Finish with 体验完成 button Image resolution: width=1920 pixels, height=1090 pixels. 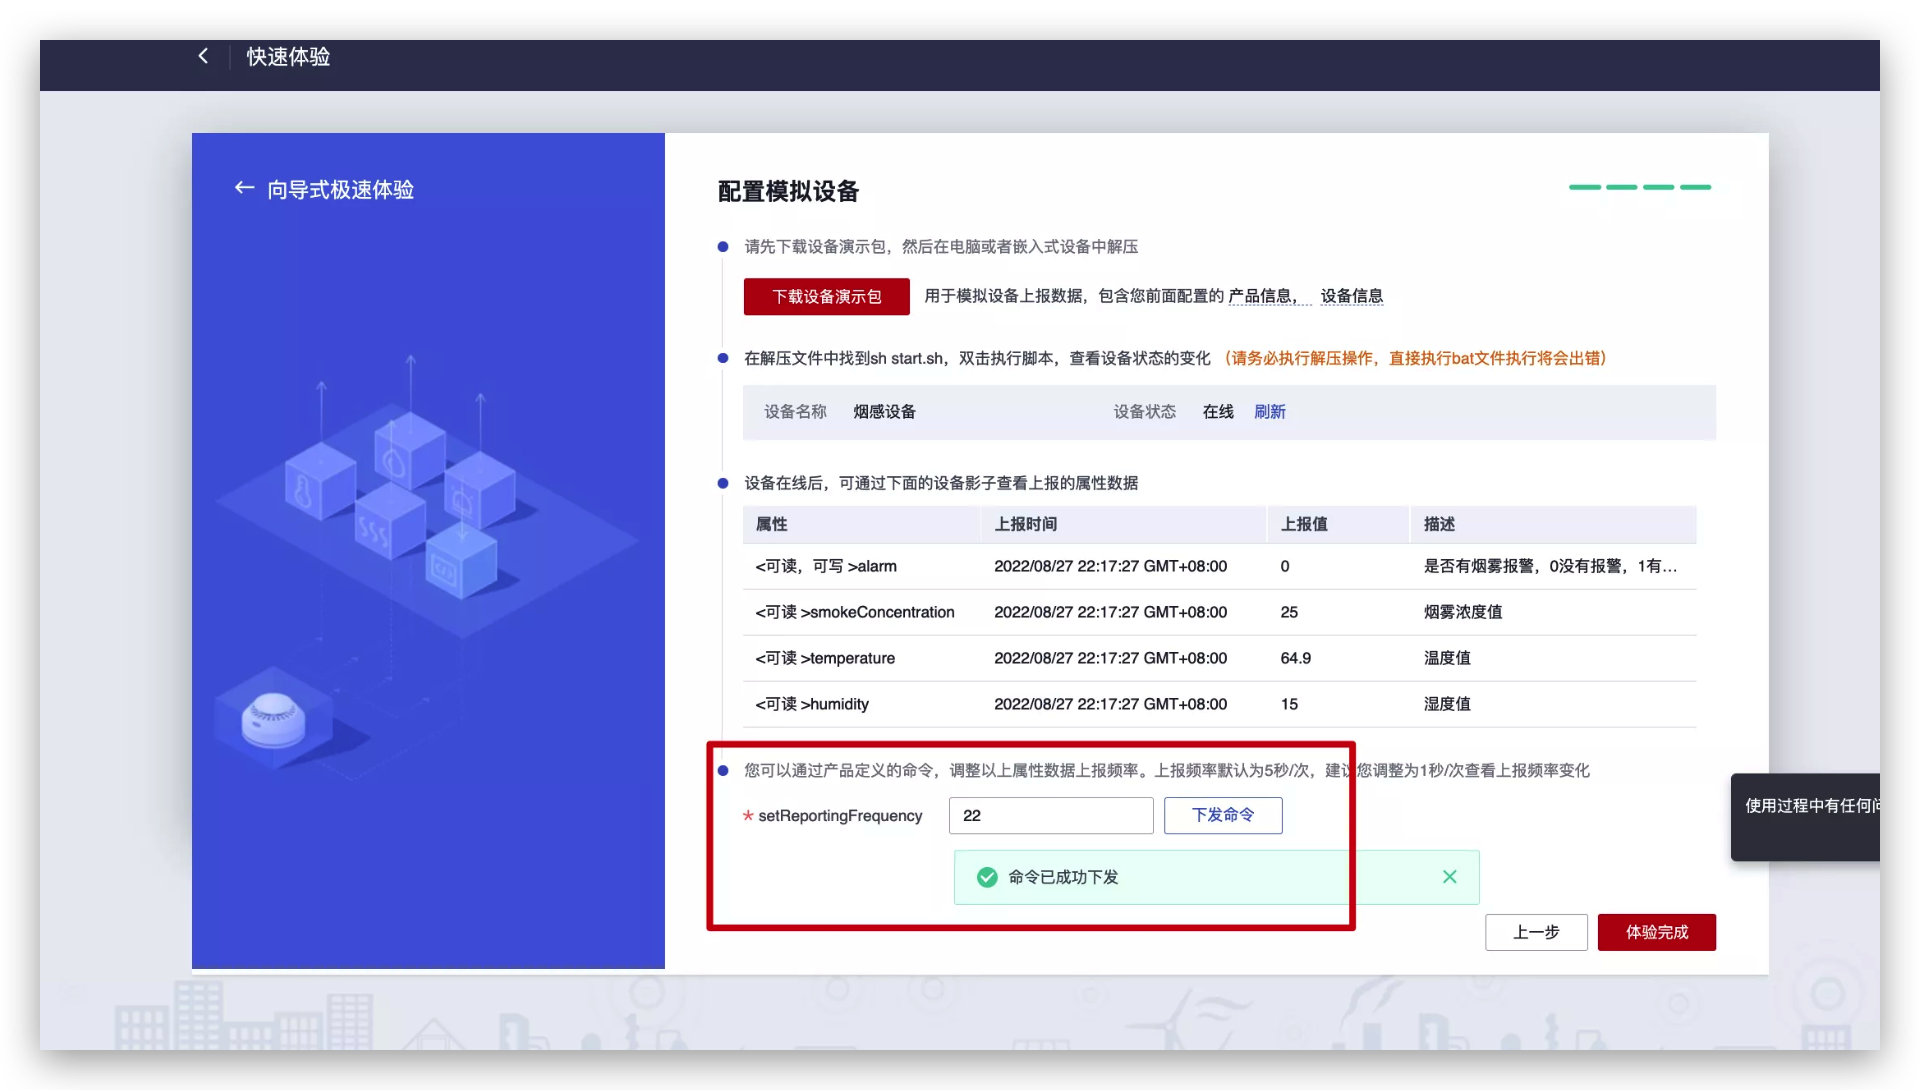(x=1656, y=932)
